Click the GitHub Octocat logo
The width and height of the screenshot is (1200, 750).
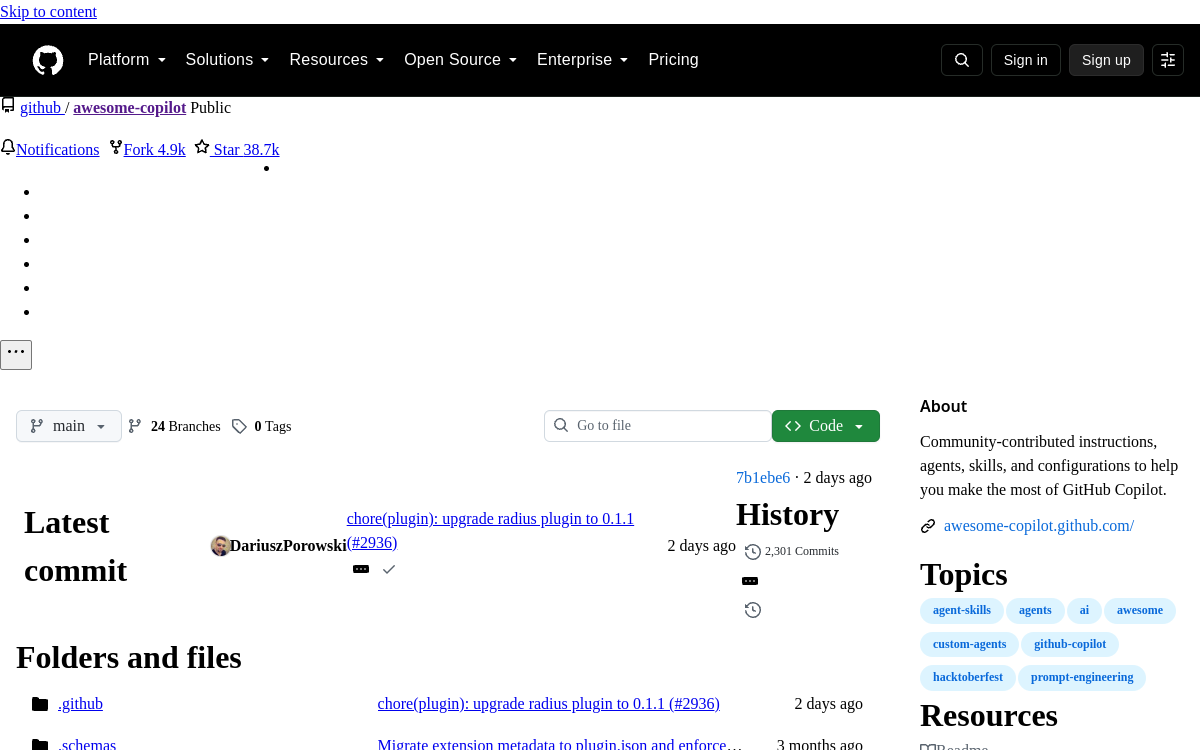(48, 60)
